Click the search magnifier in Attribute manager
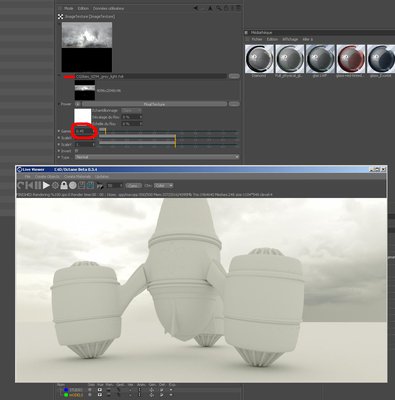Screen dimensions: 395x400 [218, 8]
